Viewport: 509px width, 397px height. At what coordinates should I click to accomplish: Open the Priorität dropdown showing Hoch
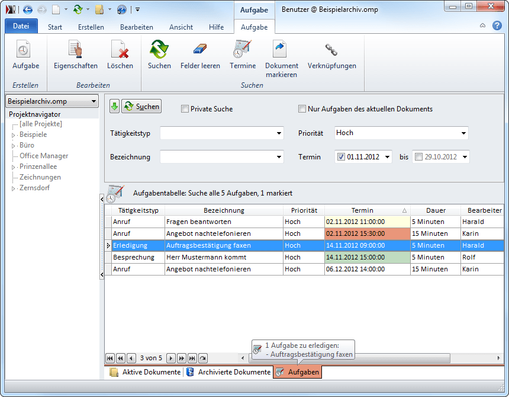pyautogui.click(x=463, y=133)
